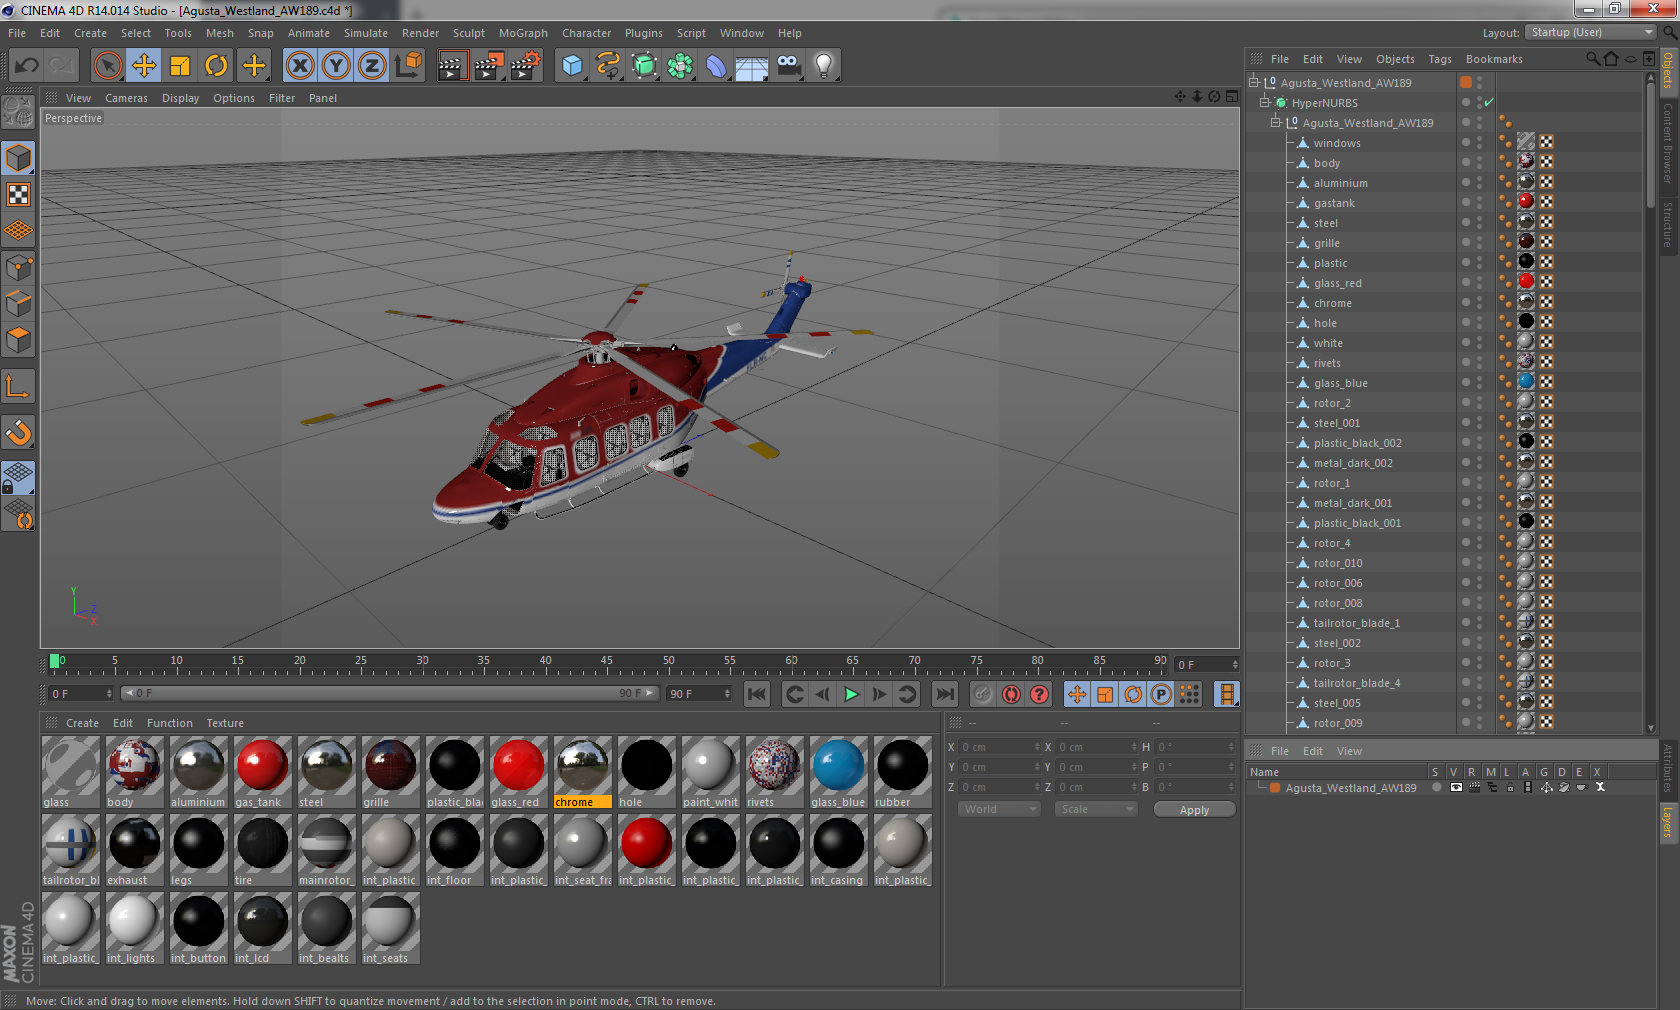Switch to Polygons mode
Screen dimensions: 1680x1010
[x=19, y=340]
